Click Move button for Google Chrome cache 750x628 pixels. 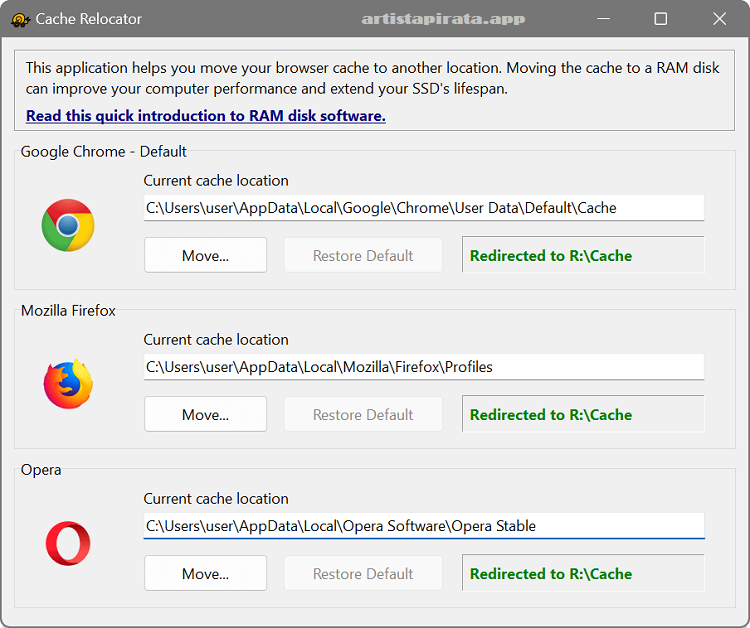pos(206,255)
